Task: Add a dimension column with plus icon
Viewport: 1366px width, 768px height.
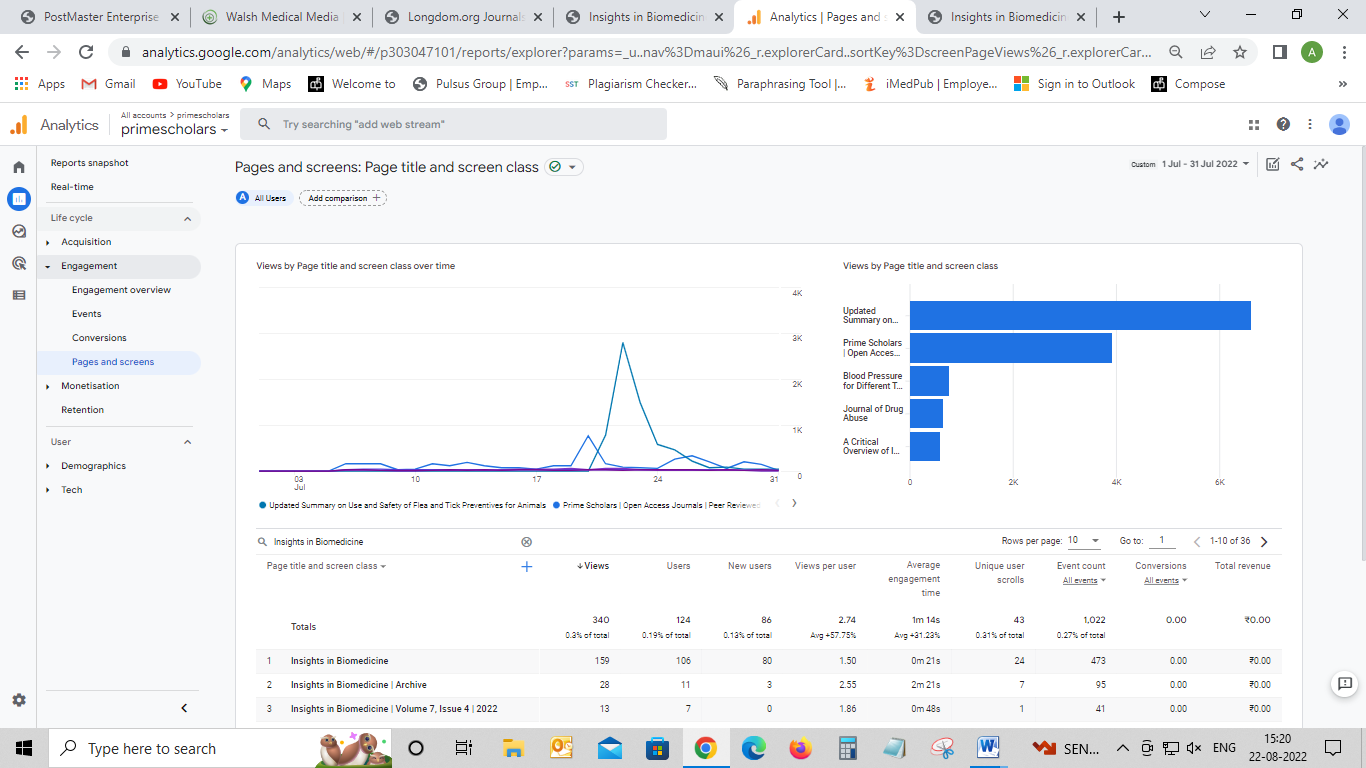Action: click(x=527, y=566)
